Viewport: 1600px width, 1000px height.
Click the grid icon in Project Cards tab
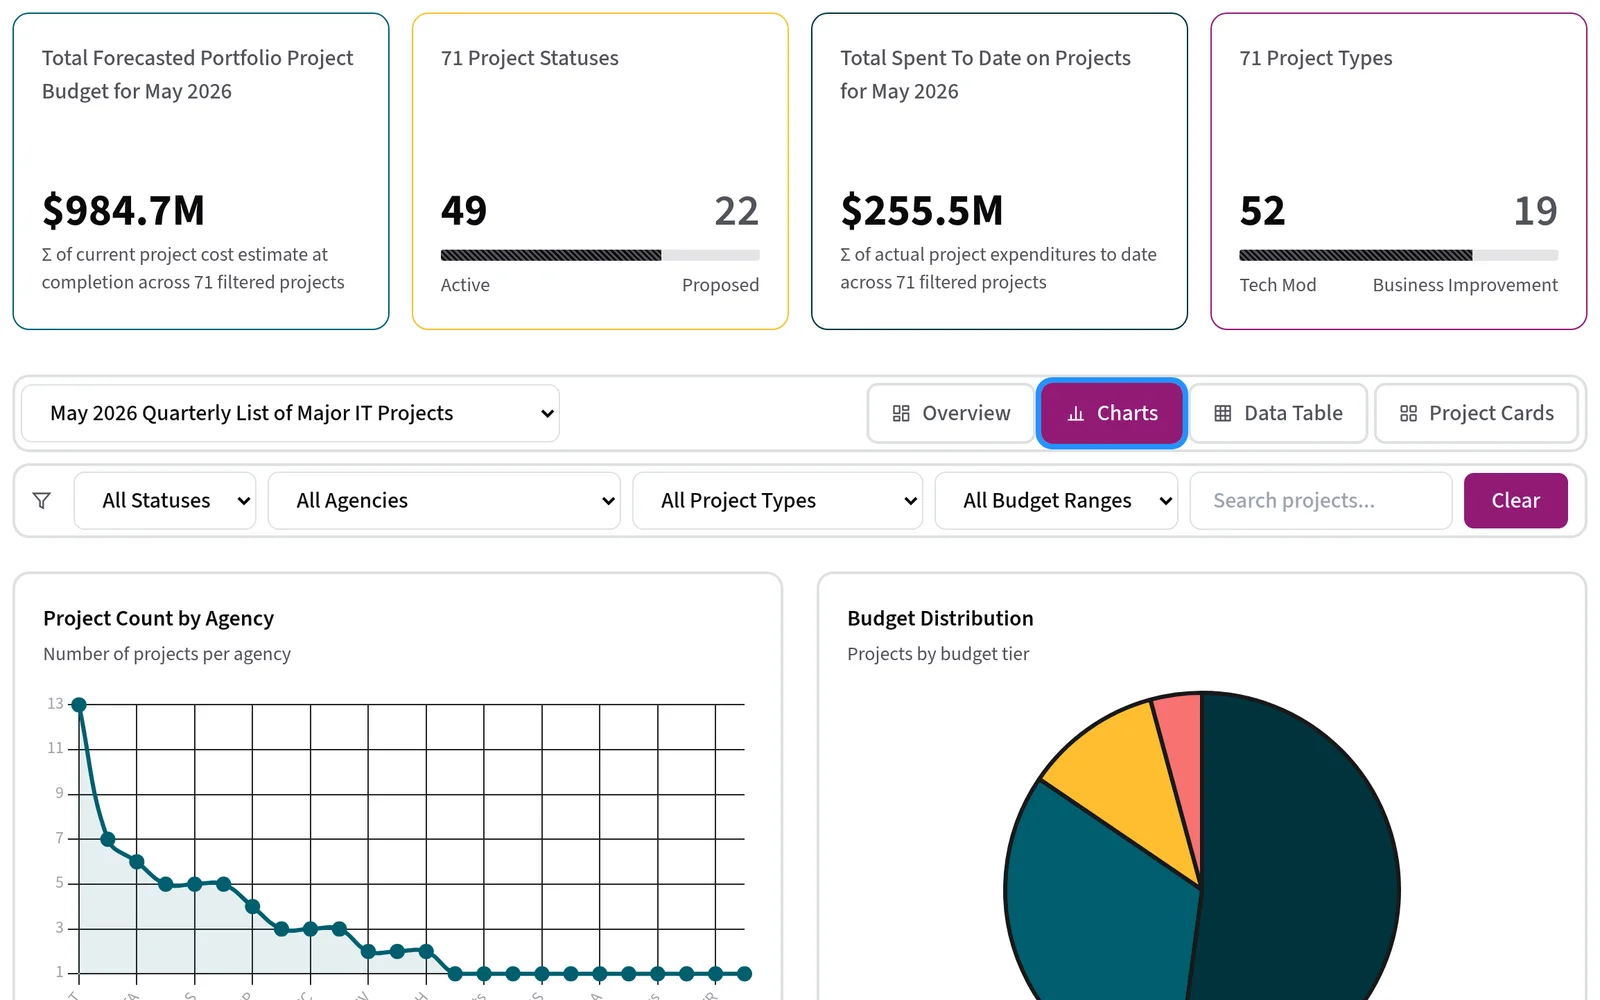tap(1408, 414)
